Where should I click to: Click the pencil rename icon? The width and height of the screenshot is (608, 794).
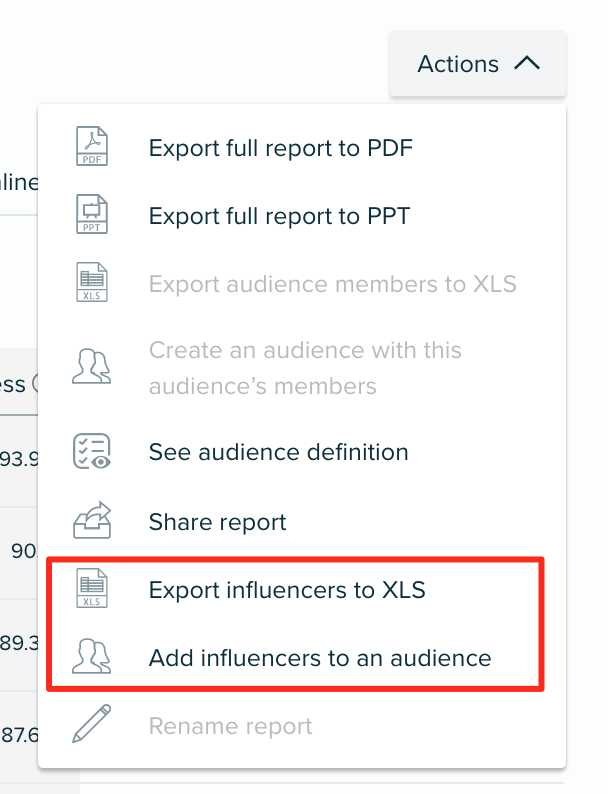click(x=92, y=724)
